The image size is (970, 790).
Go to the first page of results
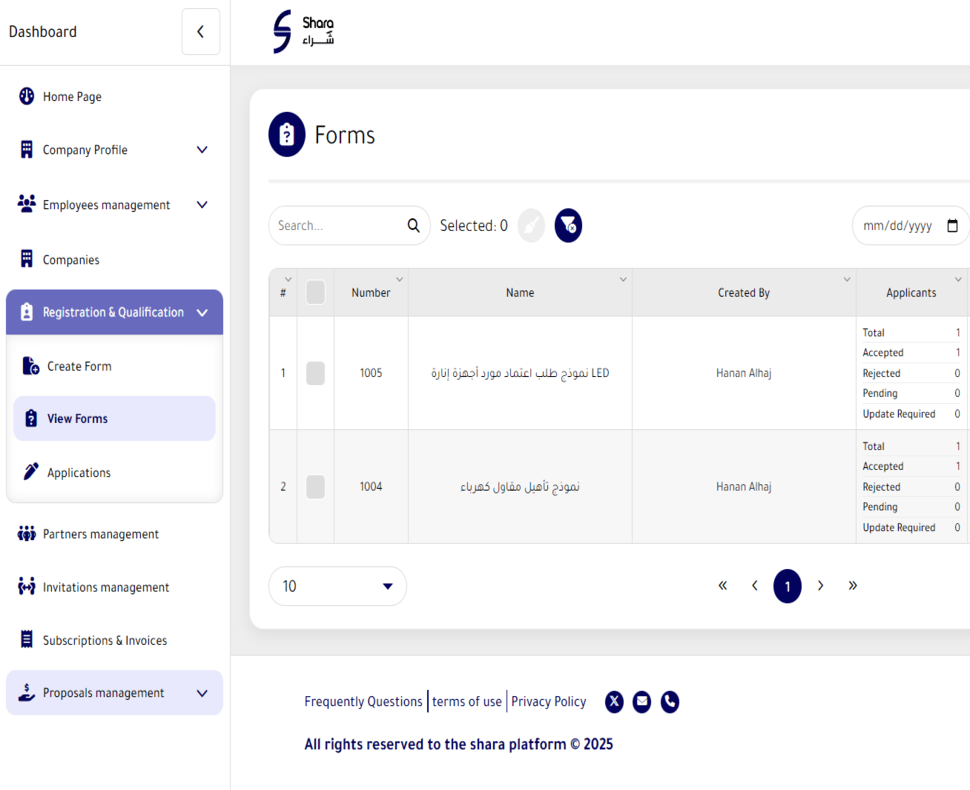[722, 585]
